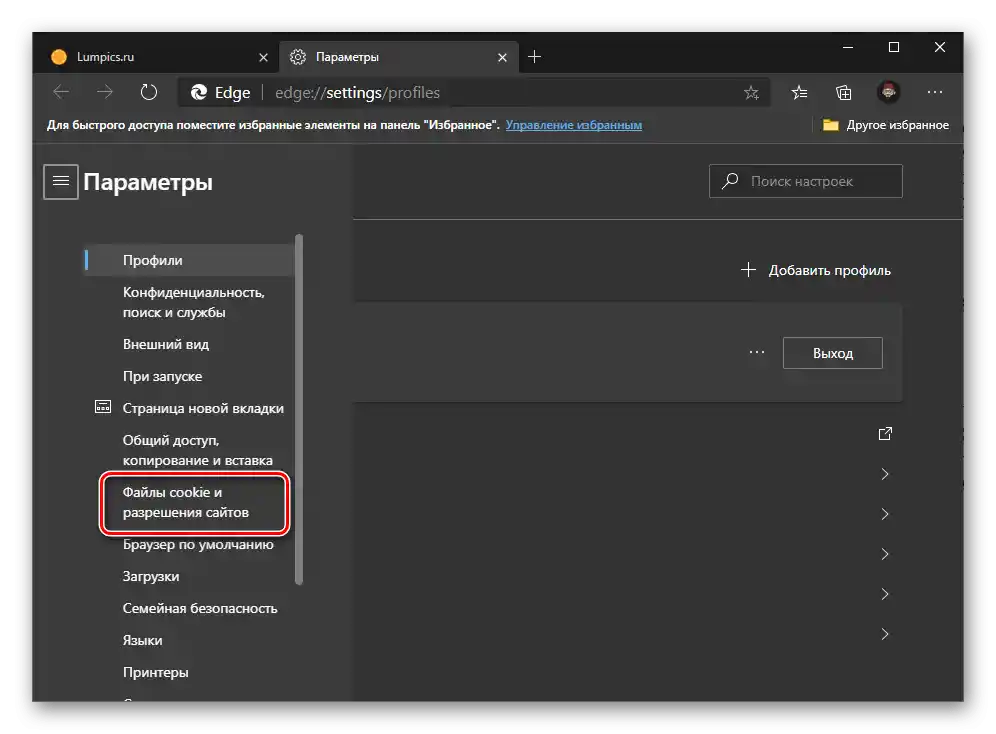Open browser Settings and more menu

coord(934,93)
